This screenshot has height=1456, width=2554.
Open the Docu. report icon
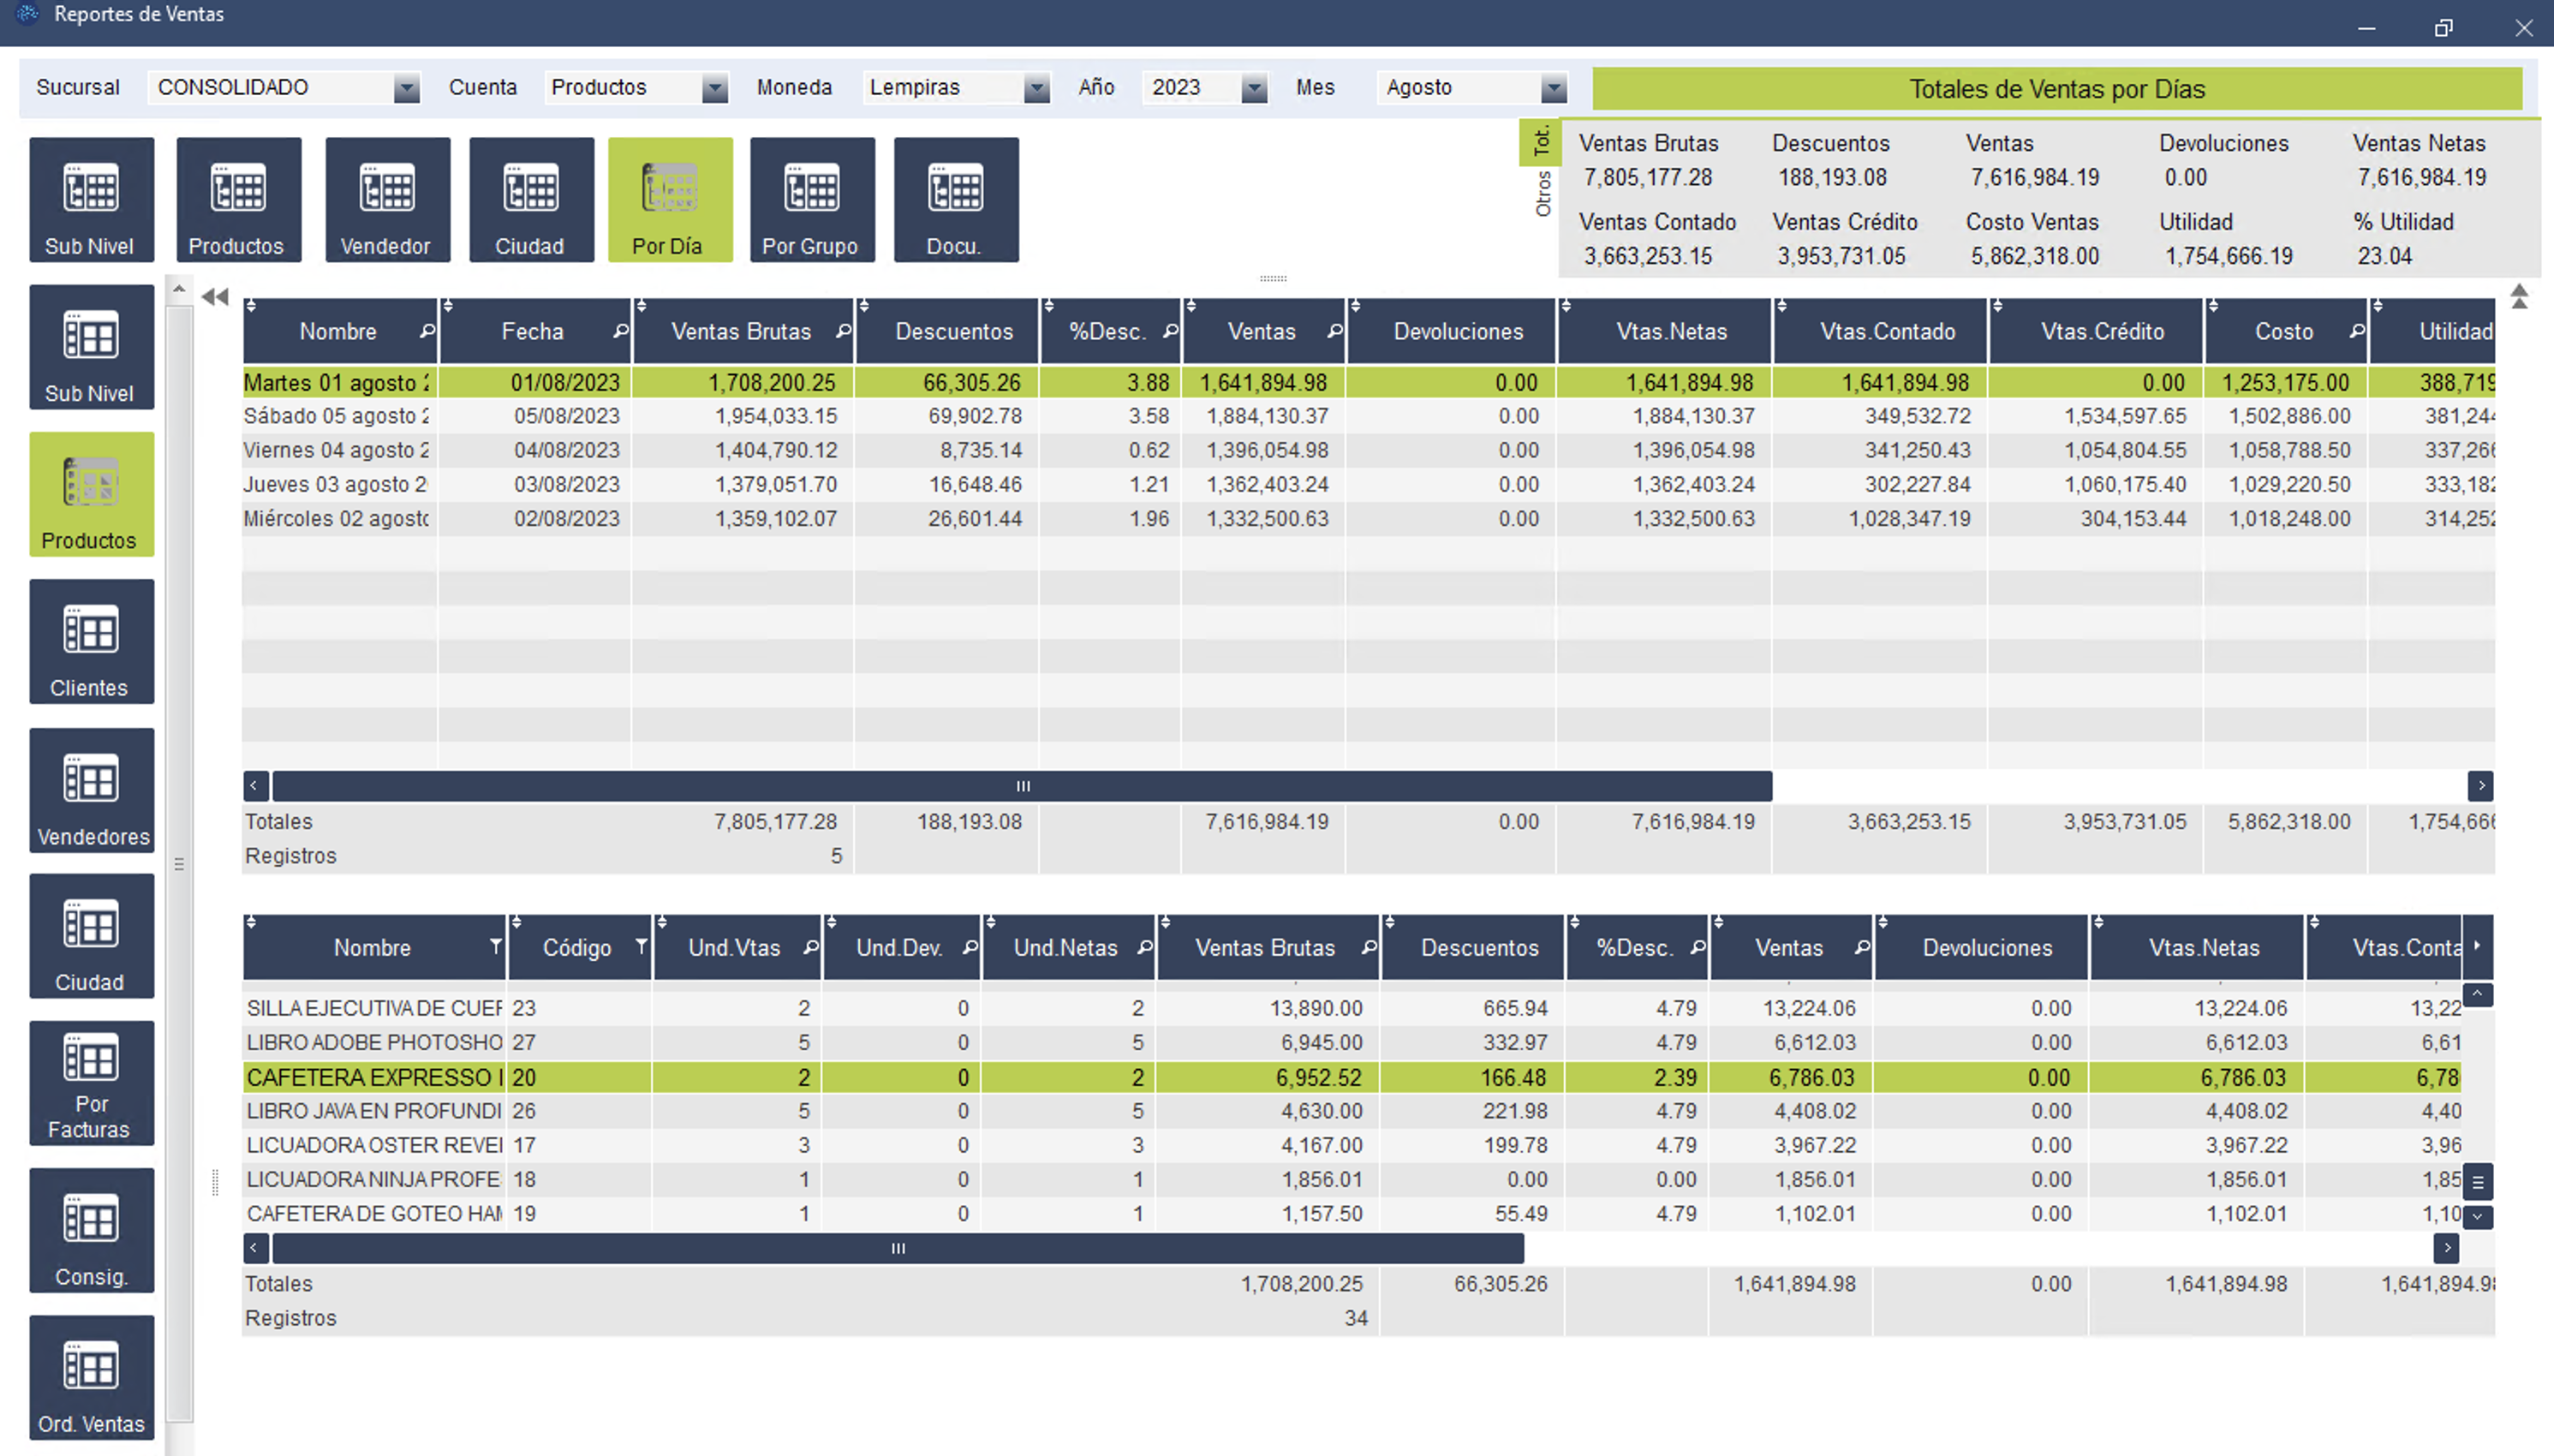point(956,200)
